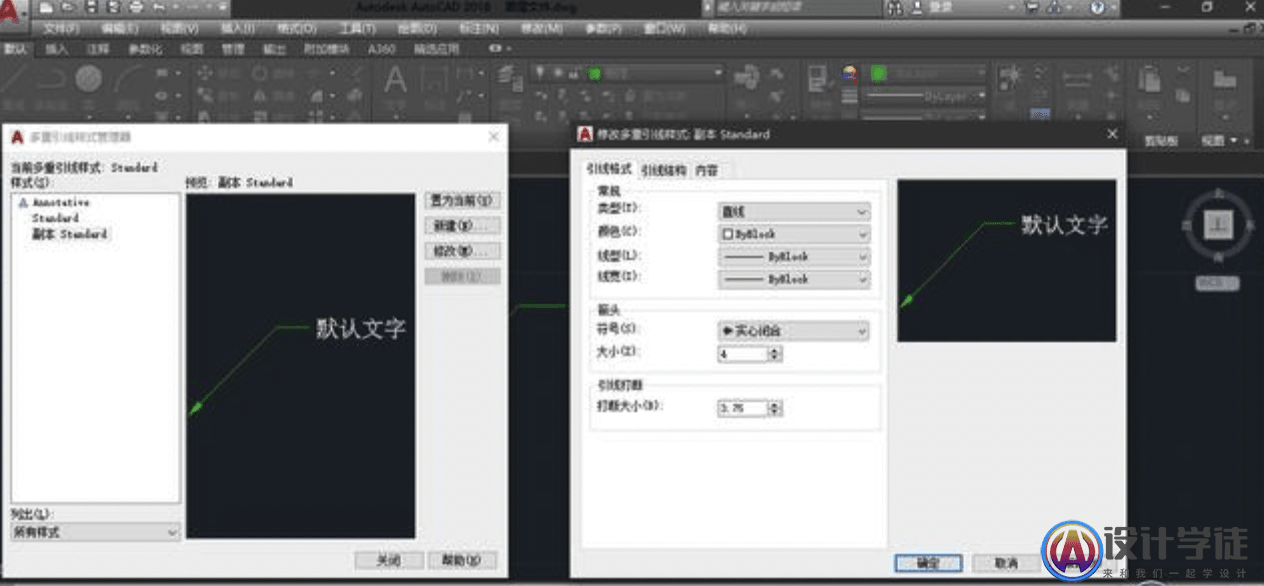
Task: Click the 置为当前 button
Action: pyautogui.click(x=463, y=201)
